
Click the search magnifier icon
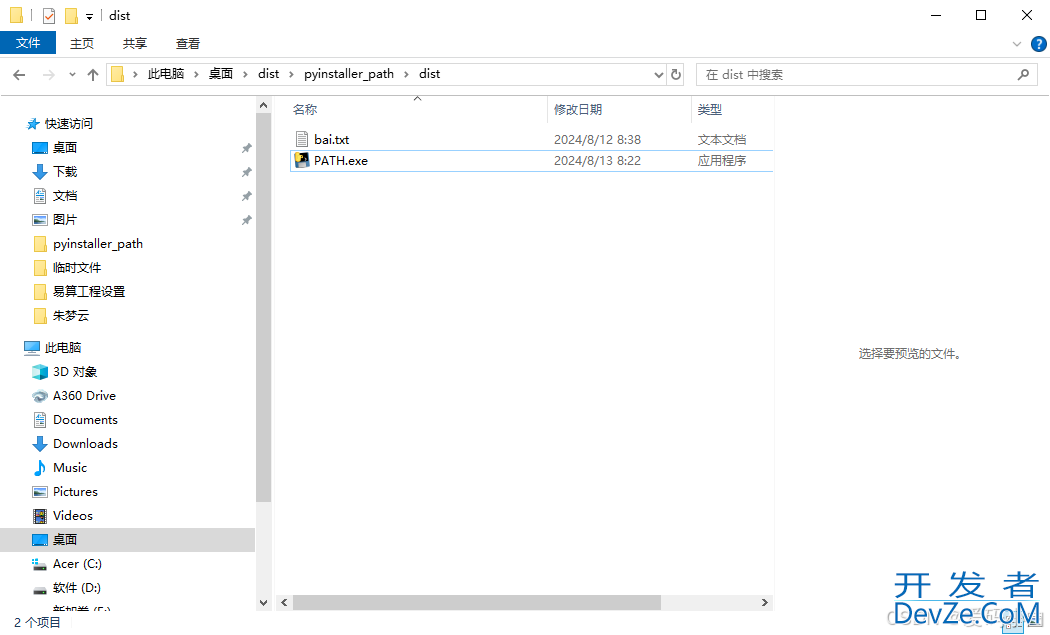1023,74
